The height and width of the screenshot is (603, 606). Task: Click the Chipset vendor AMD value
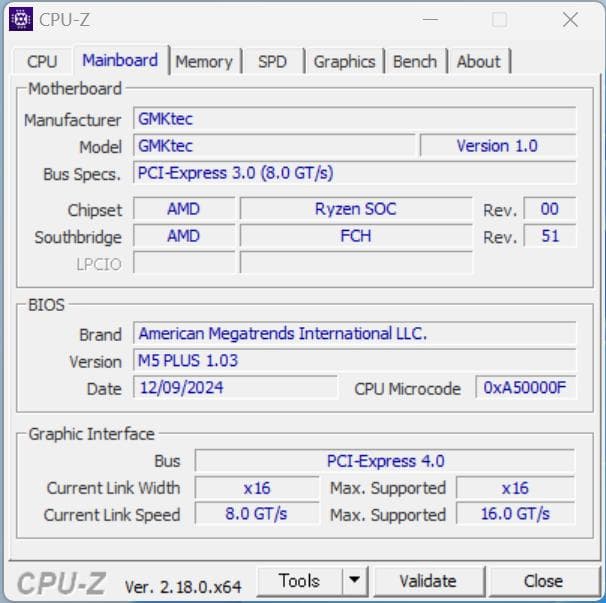pyautogui.click(x=184, y=209)
